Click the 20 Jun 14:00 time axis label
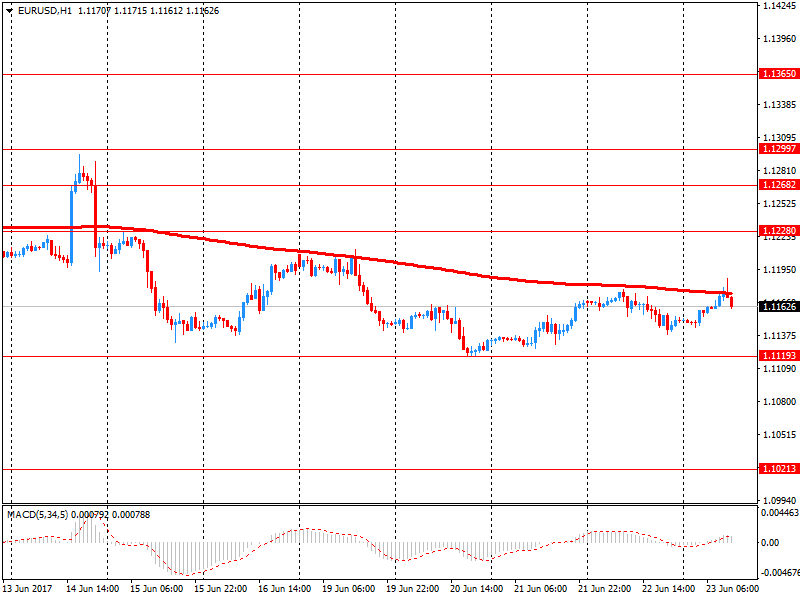The image size is (800, 600). coord(477,589)
